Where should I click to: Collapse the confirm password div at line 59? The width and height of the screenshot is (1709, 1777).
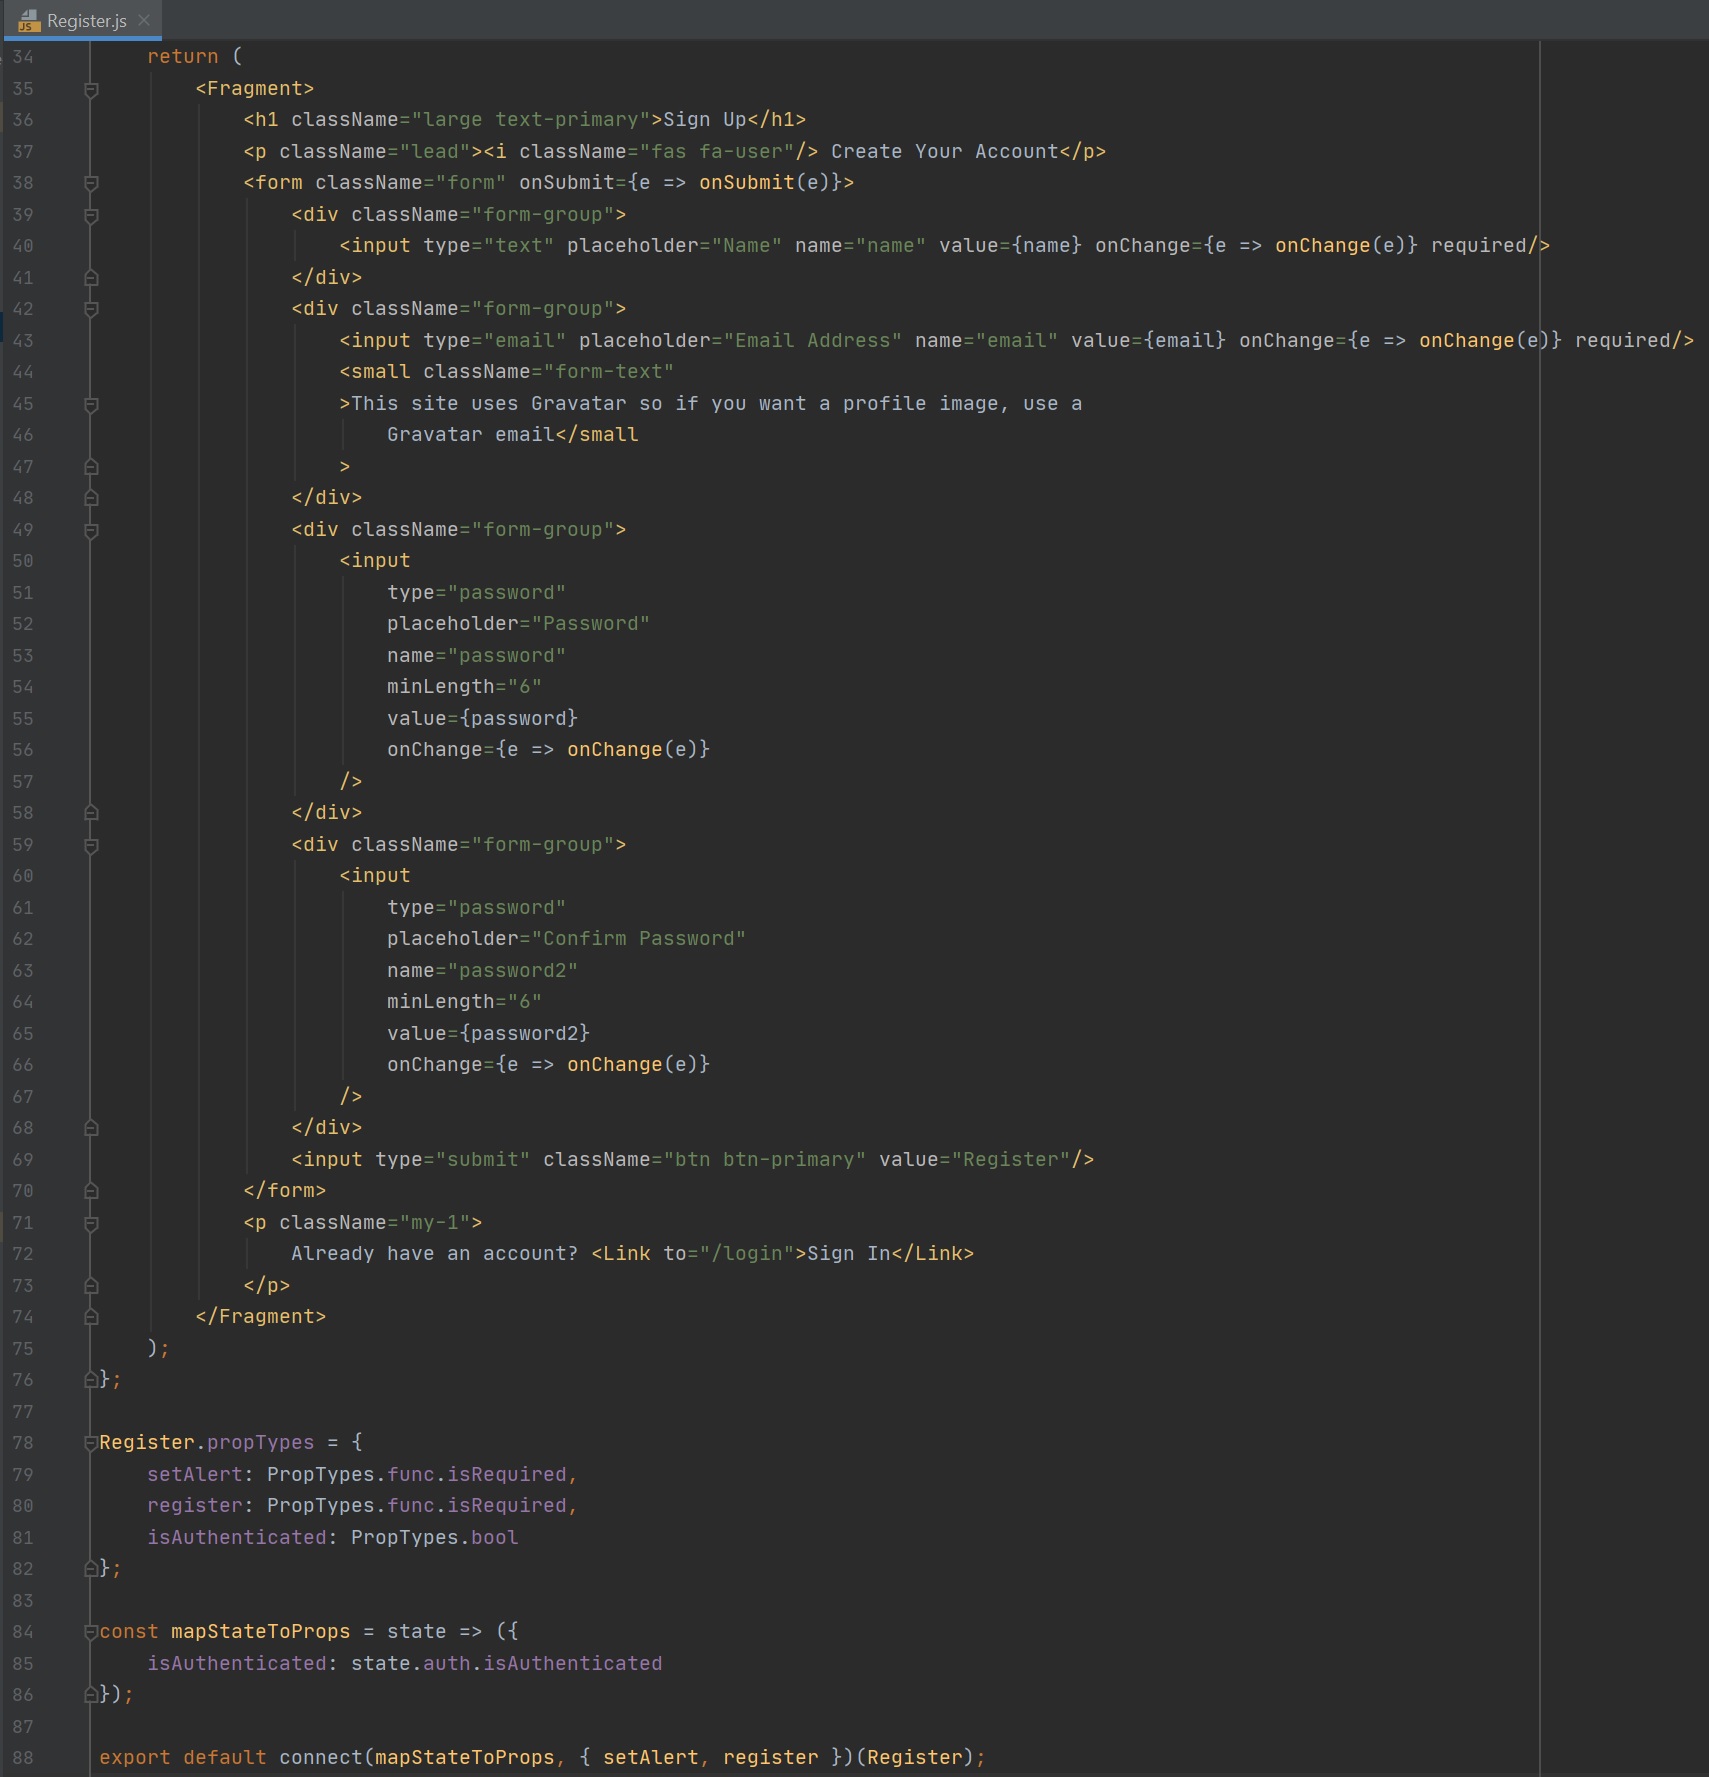coord(91,845)
